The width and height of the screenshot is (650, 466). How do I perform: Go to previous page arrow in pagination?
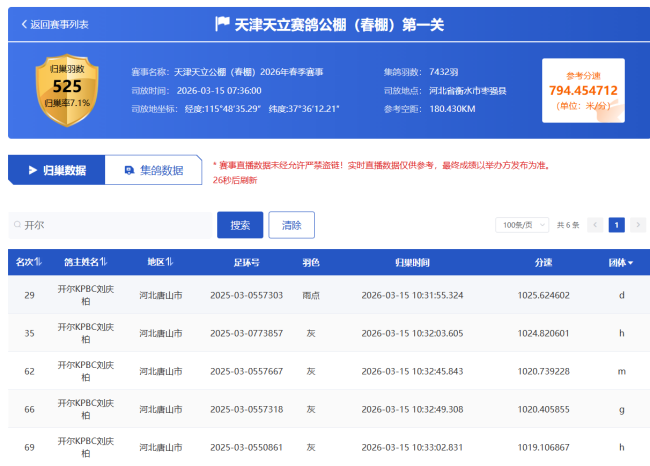[595, 225]
